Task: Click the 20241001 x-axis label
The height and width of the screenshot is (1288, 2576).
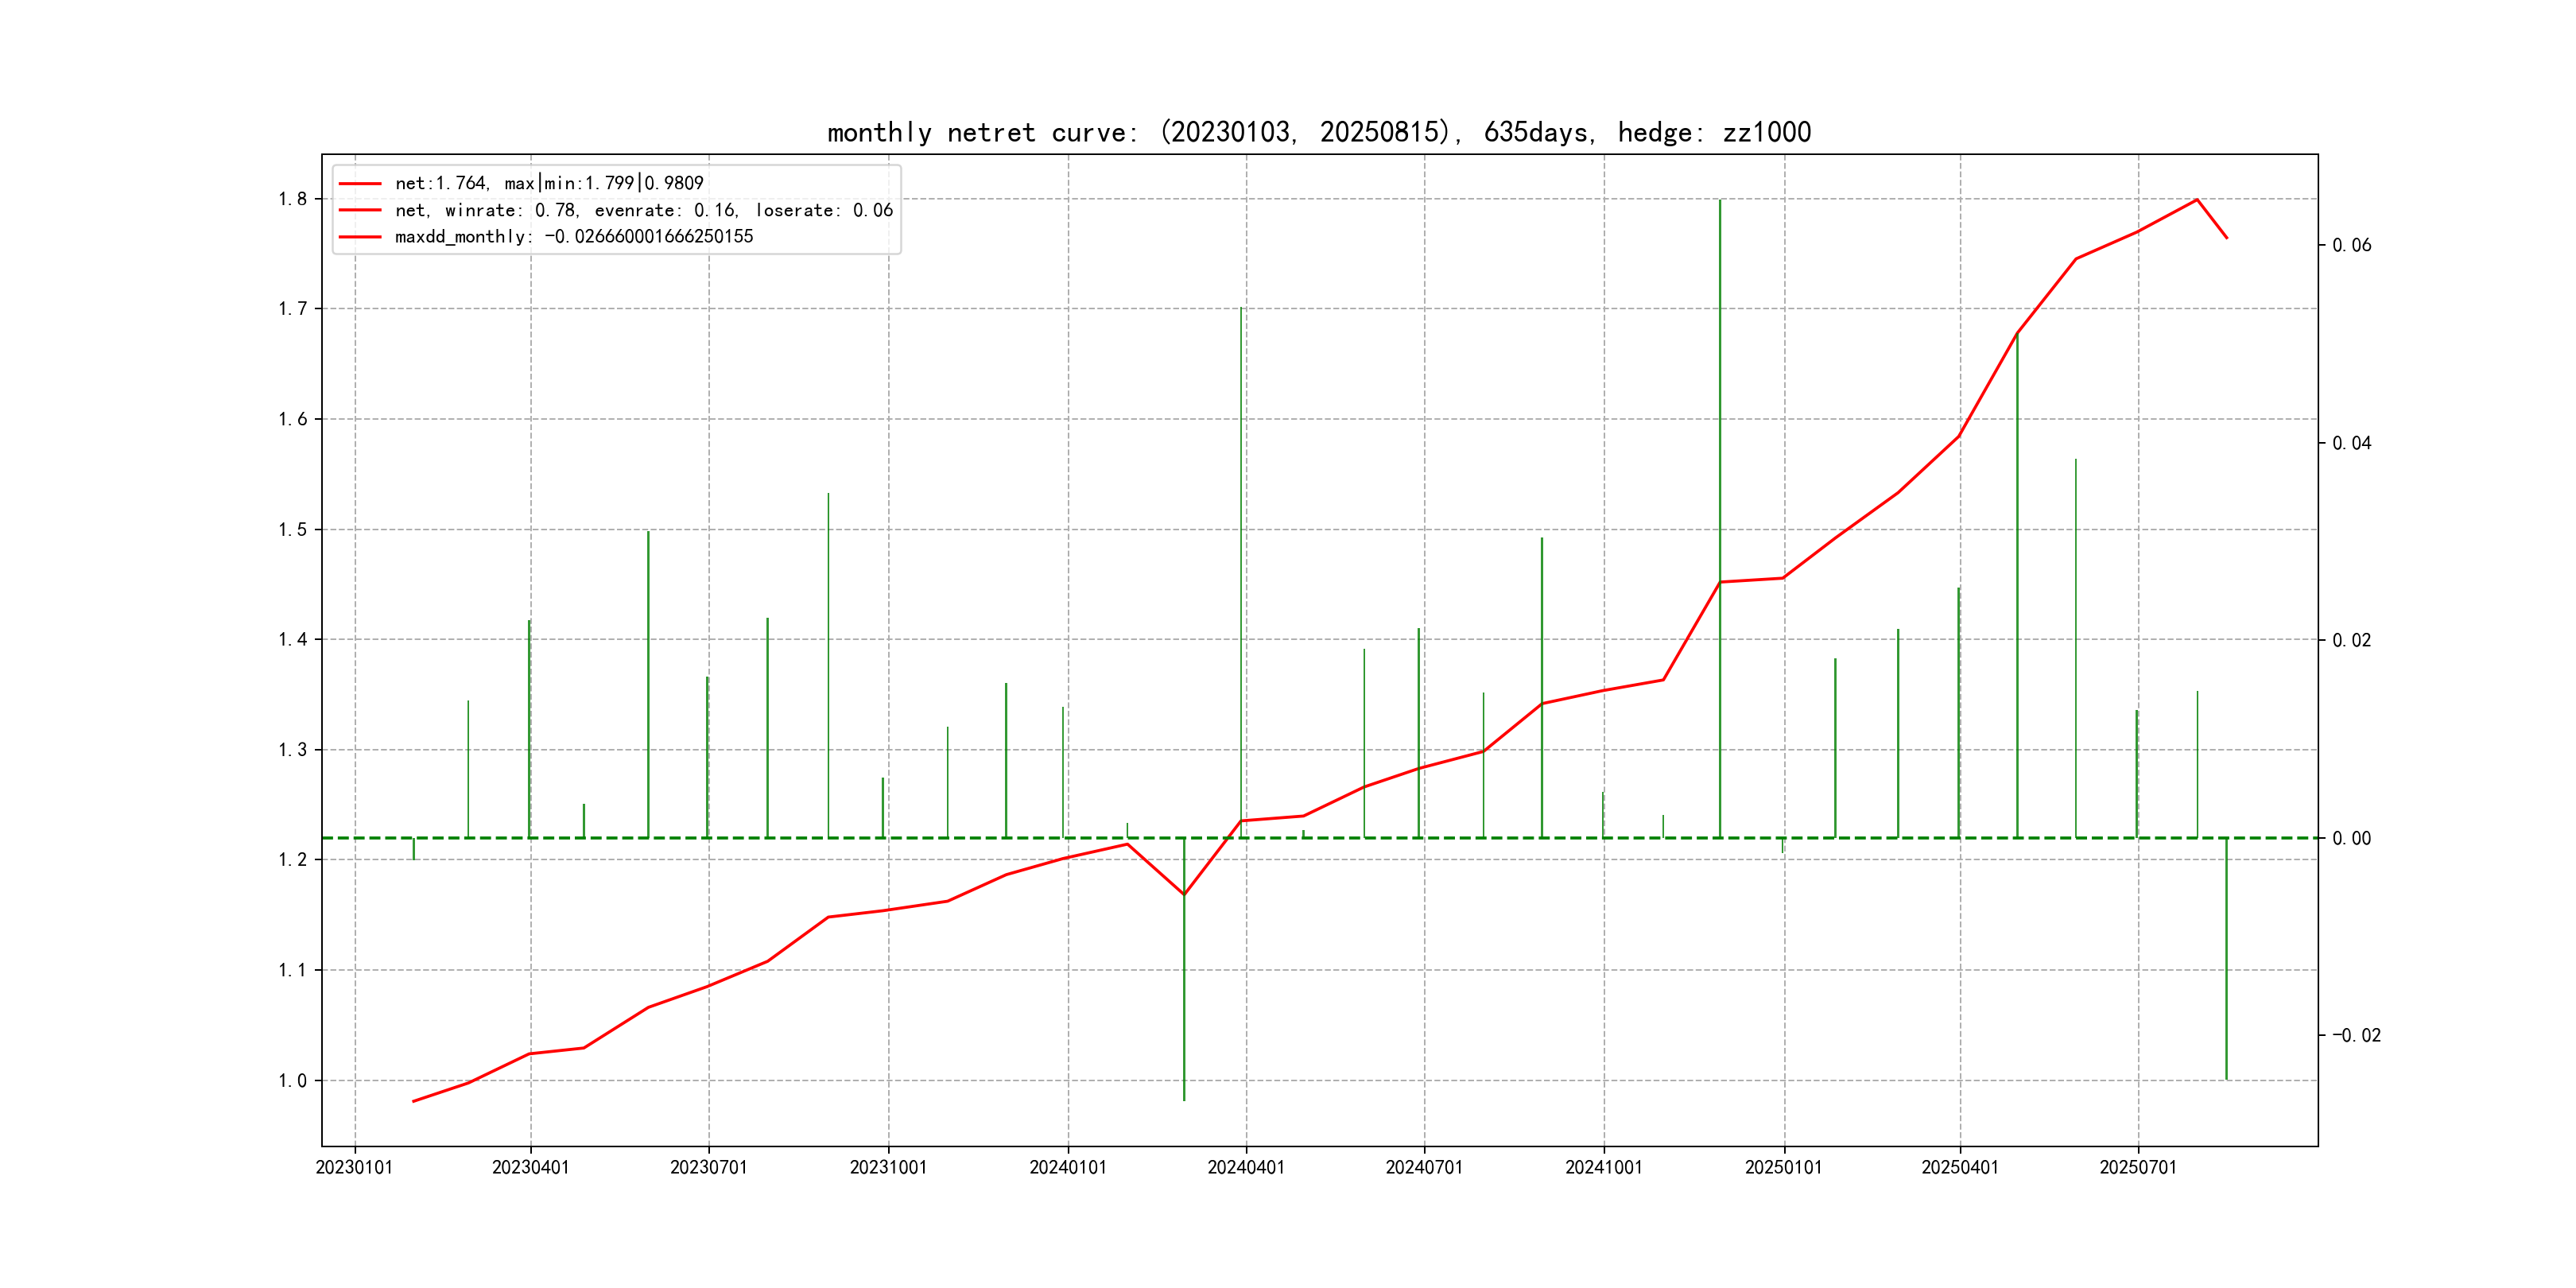Action: (x=1603, y=1168)
